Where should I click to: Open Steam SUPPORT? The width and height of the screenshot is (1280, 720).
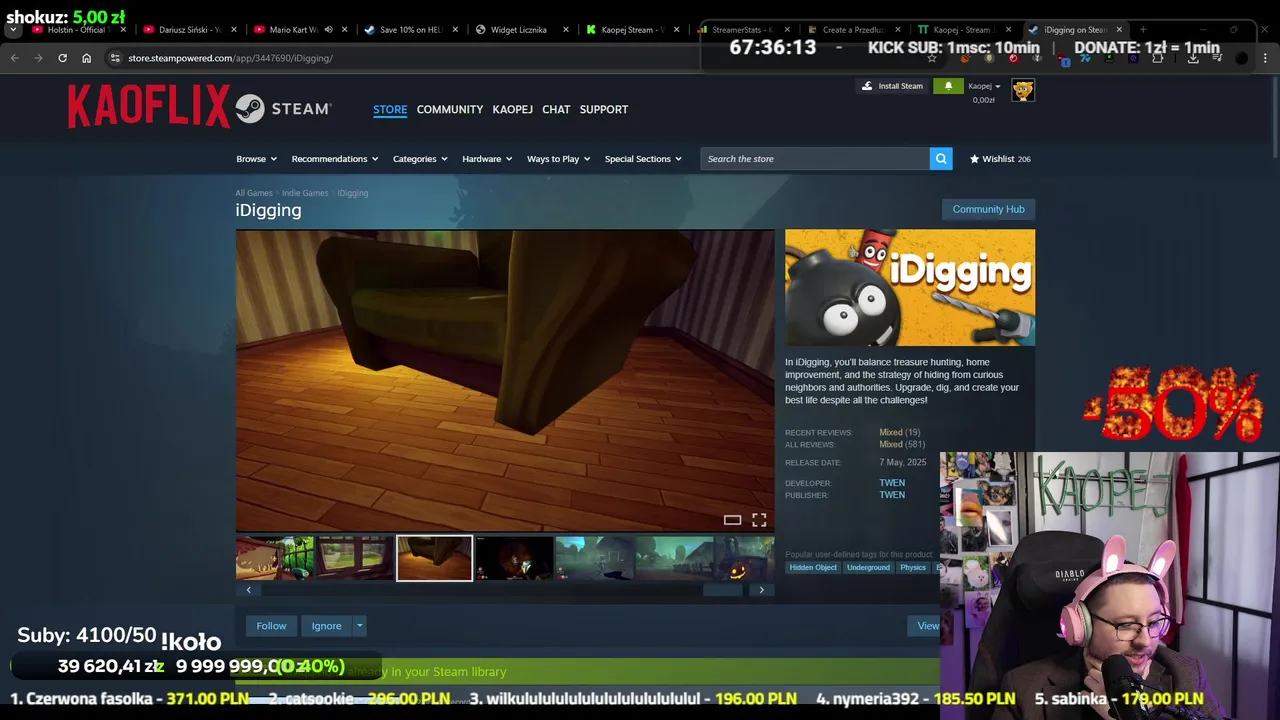point(604,109)
